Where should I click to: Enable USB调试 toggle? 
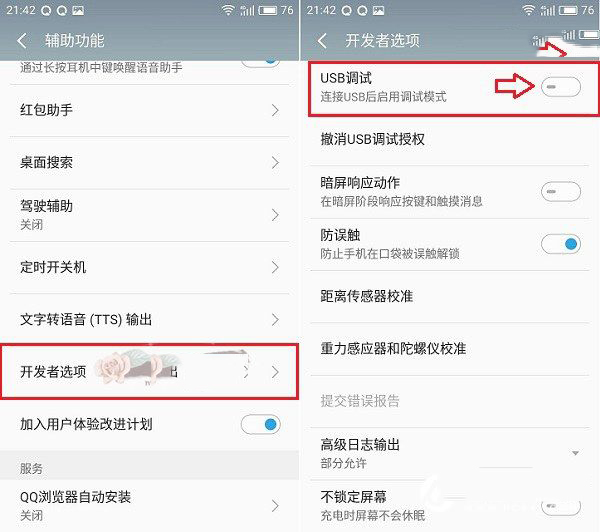point(561,87)
